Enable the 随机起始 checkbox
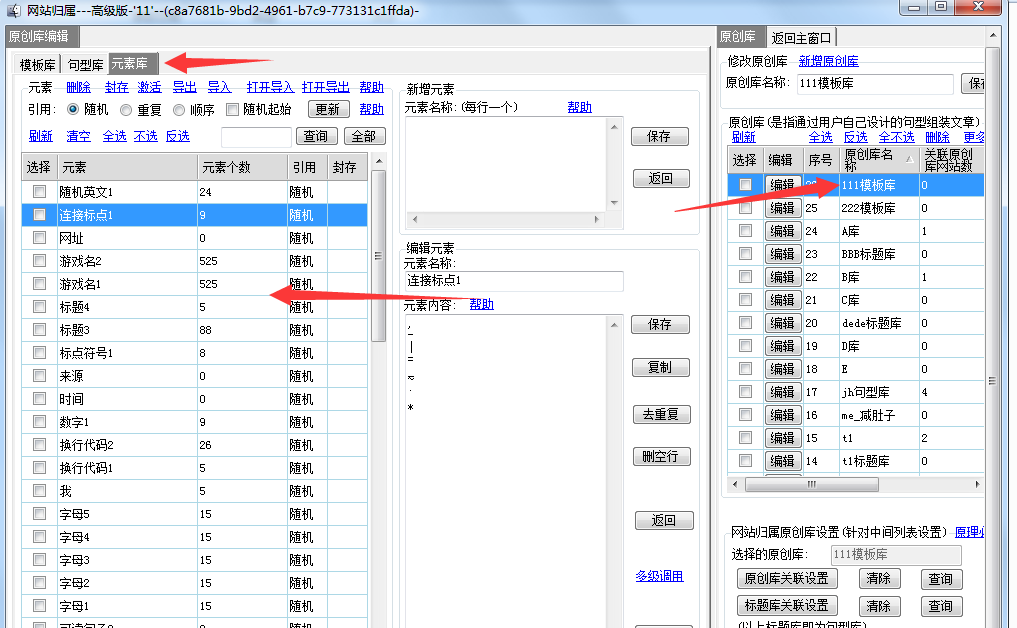 [233, 110]
